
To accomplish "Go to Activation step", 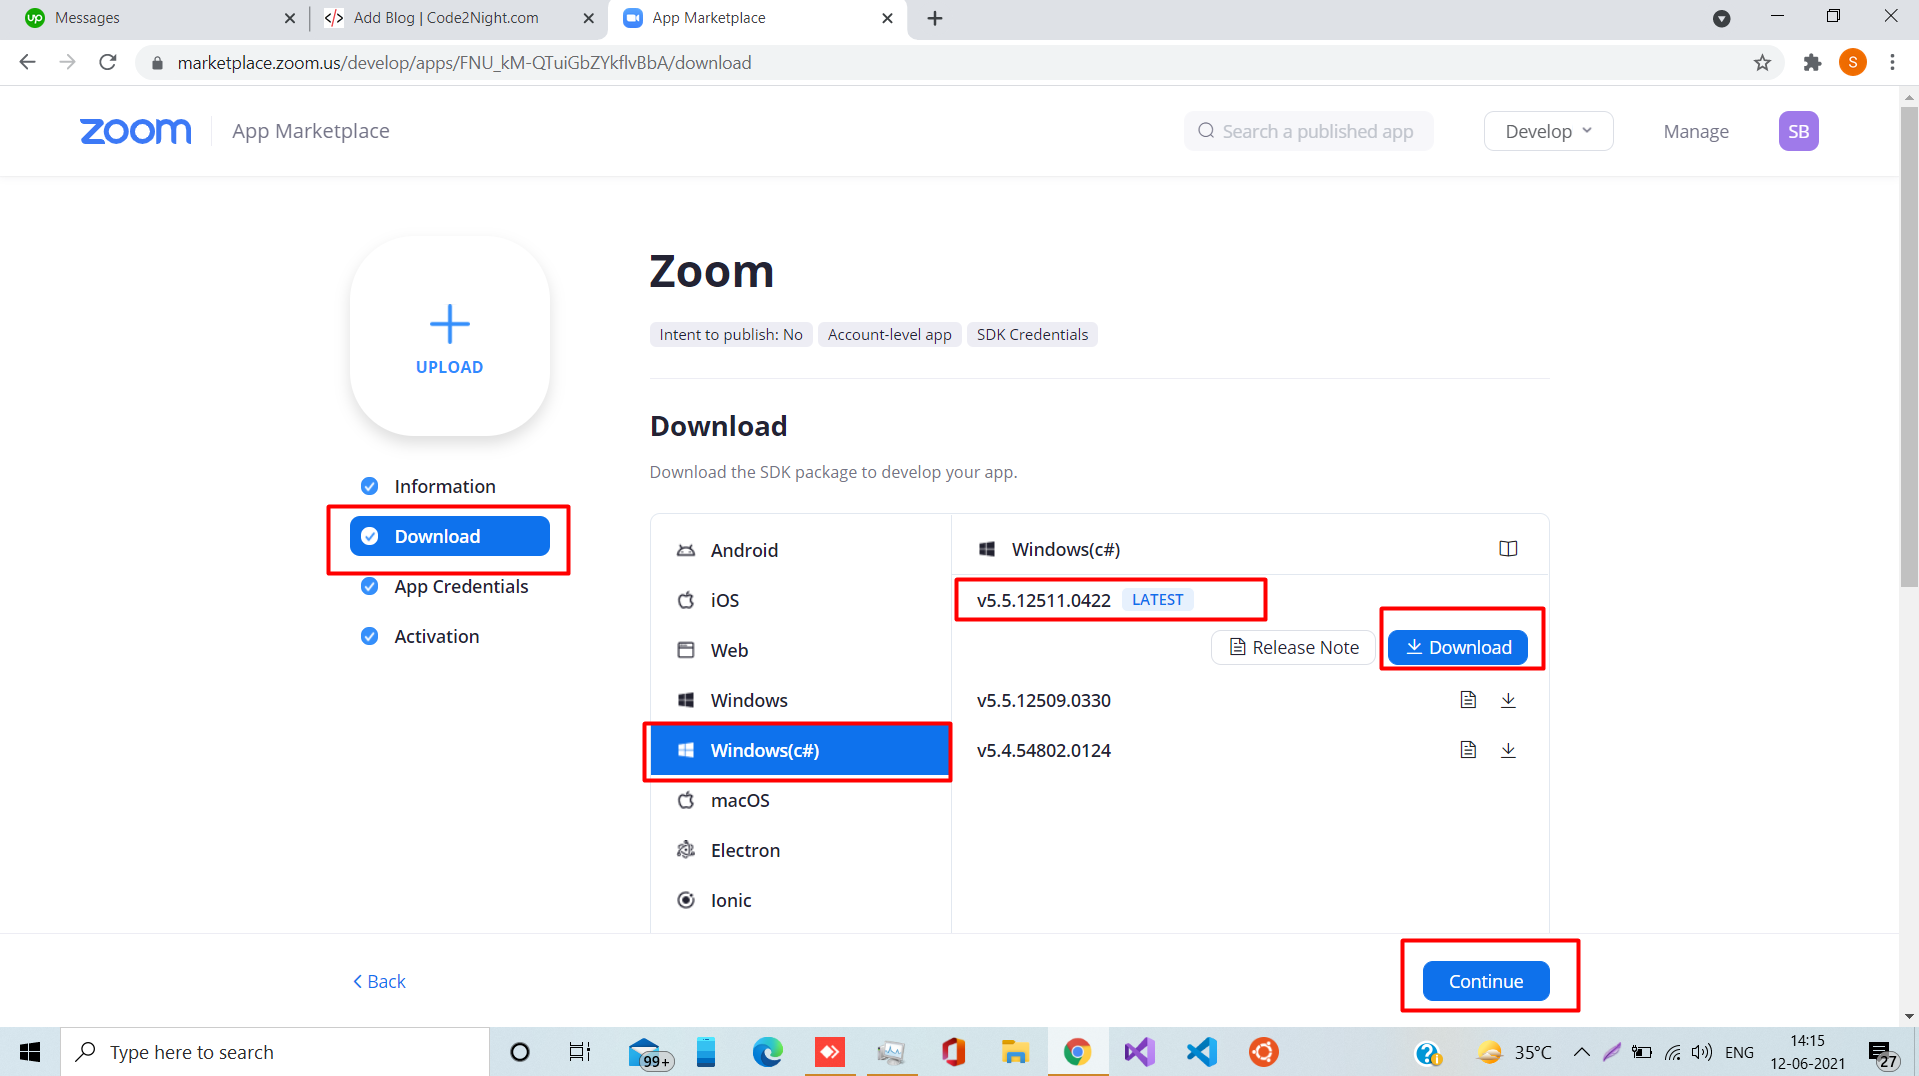I will [x=449, y=636].
